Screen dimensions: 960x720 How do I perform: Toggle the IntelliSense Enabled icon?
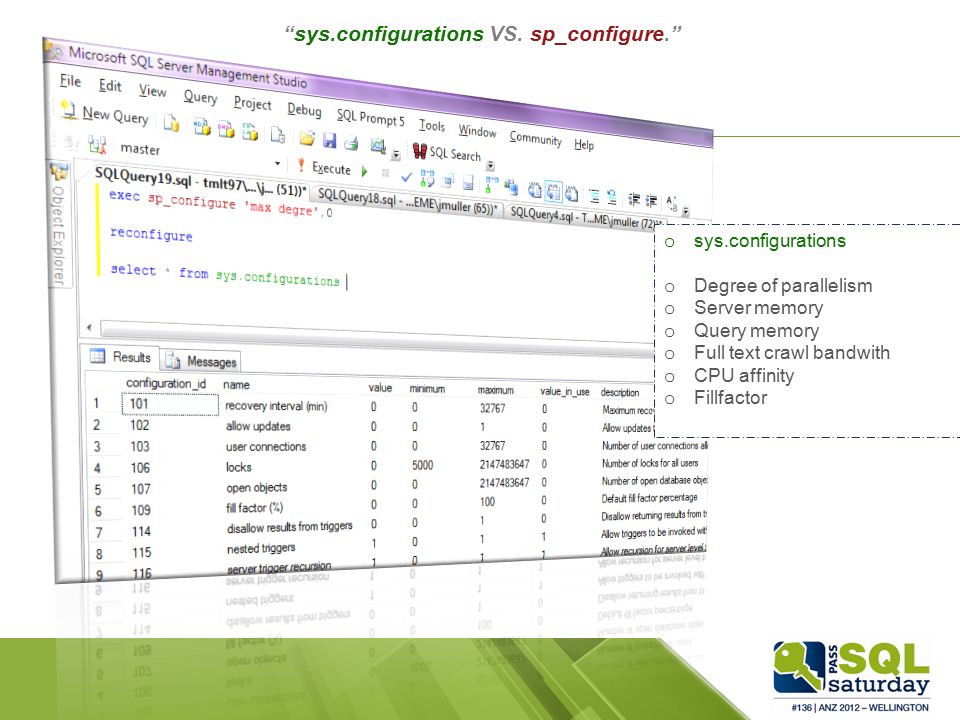click(x=468, y=182)
